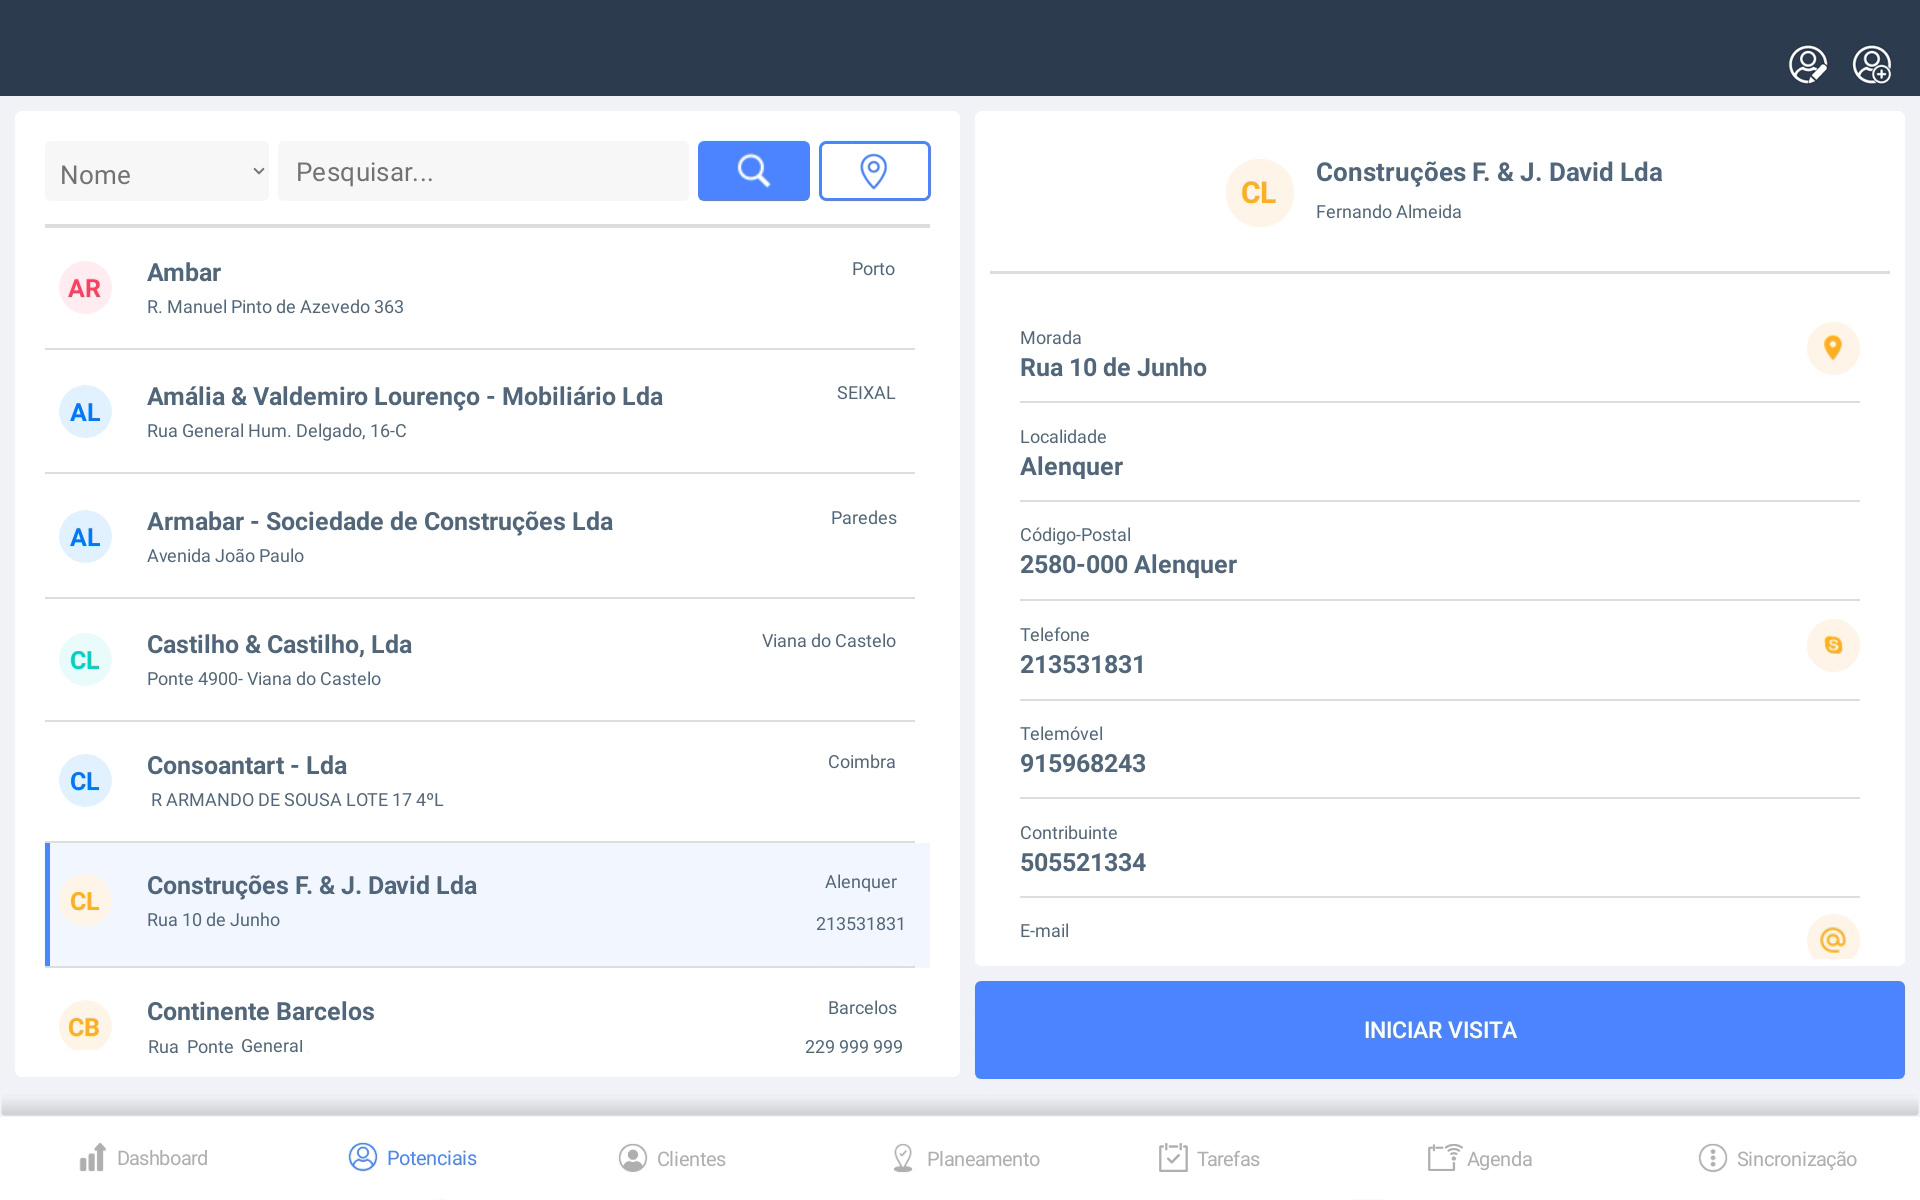Open the Tarefas tab
The height and width of the screenshot is (1200, 1920).
point(1209,1158)
